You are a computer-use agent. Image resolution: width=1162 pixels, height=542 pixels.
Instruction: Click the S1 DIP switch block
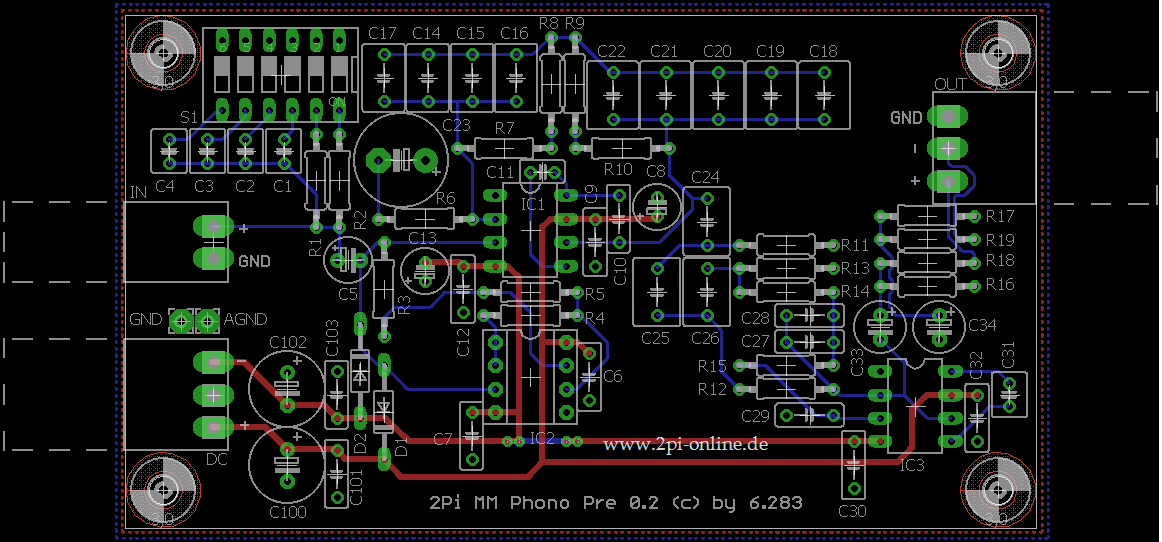[281, 72]
